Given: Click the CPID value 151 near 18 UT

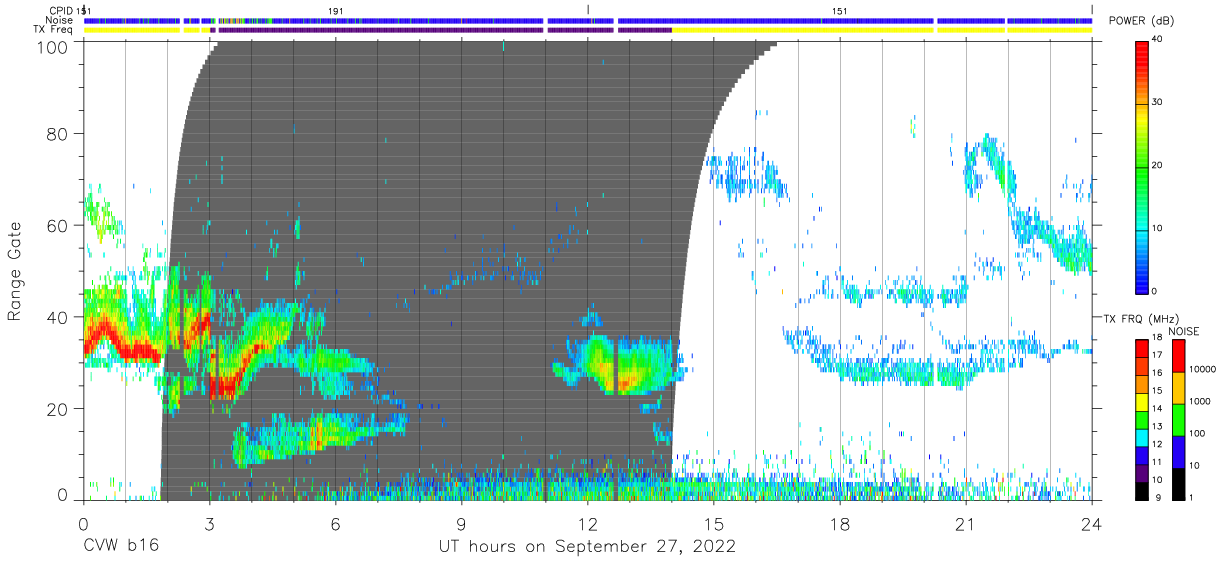Looking at the screenshot, I should click(x=840, y=11).
